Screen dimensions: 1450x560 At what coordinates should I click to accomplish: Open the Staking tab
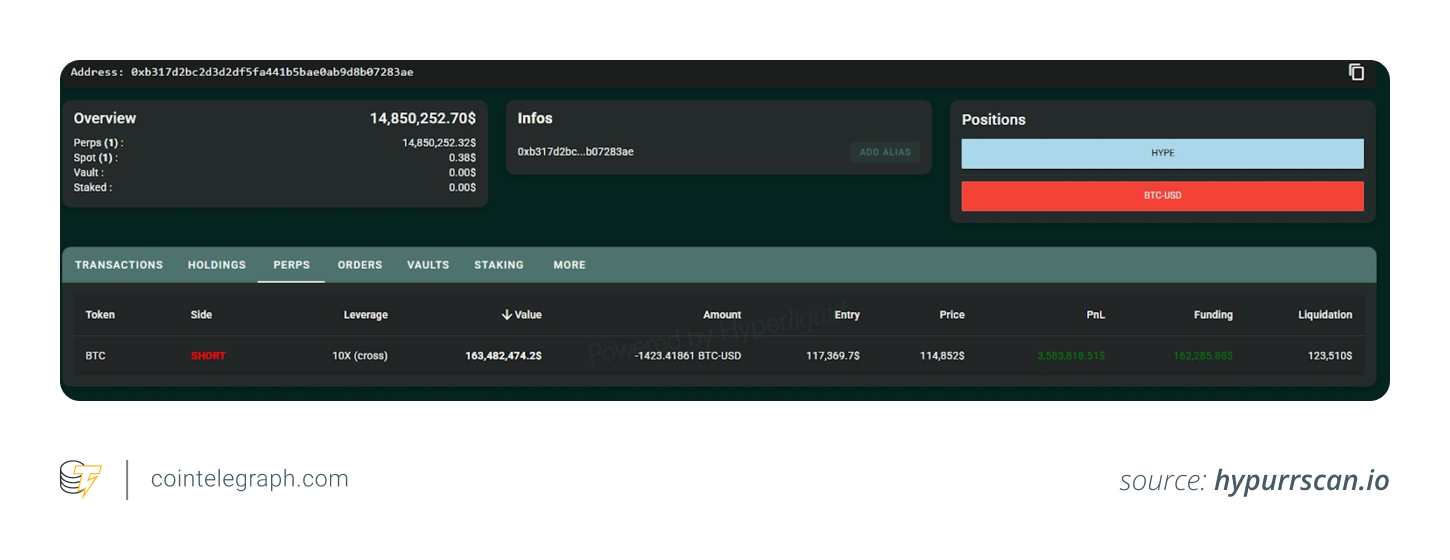pos(499,265)
